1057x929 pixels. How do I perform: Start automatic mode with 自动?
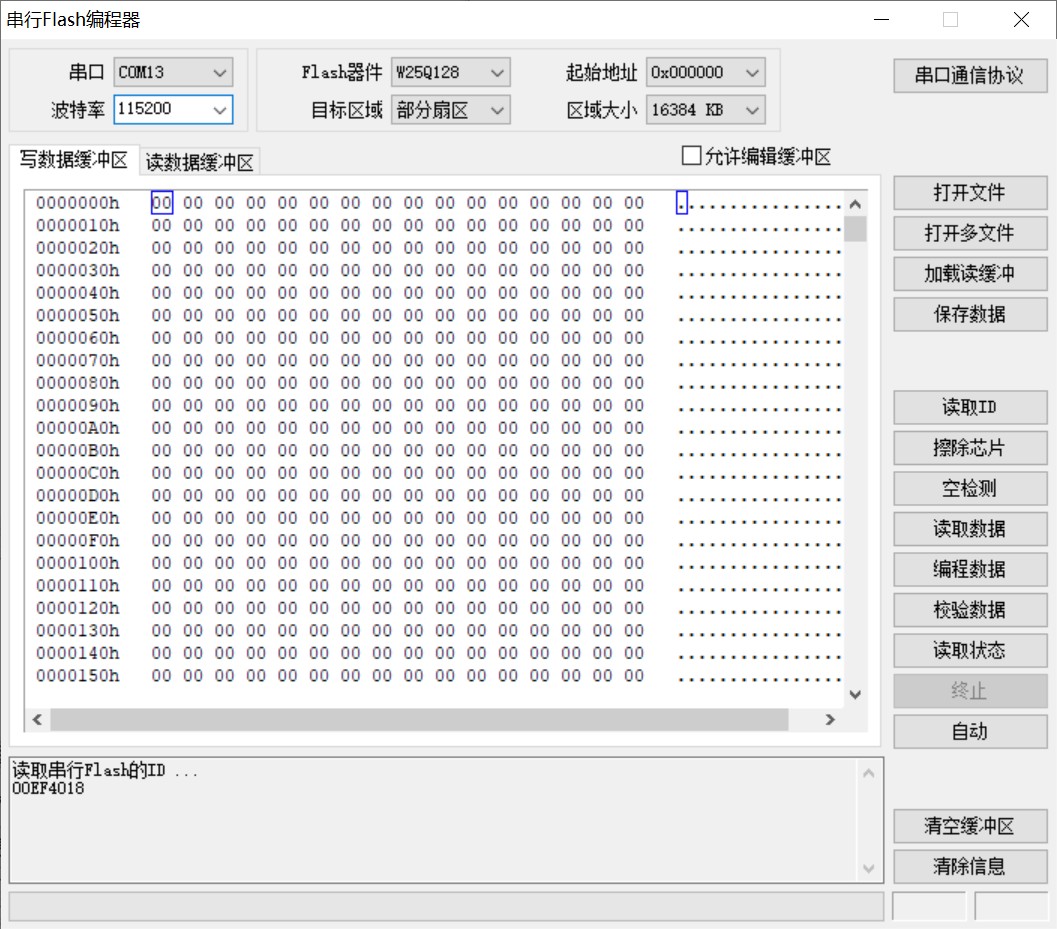969,731
